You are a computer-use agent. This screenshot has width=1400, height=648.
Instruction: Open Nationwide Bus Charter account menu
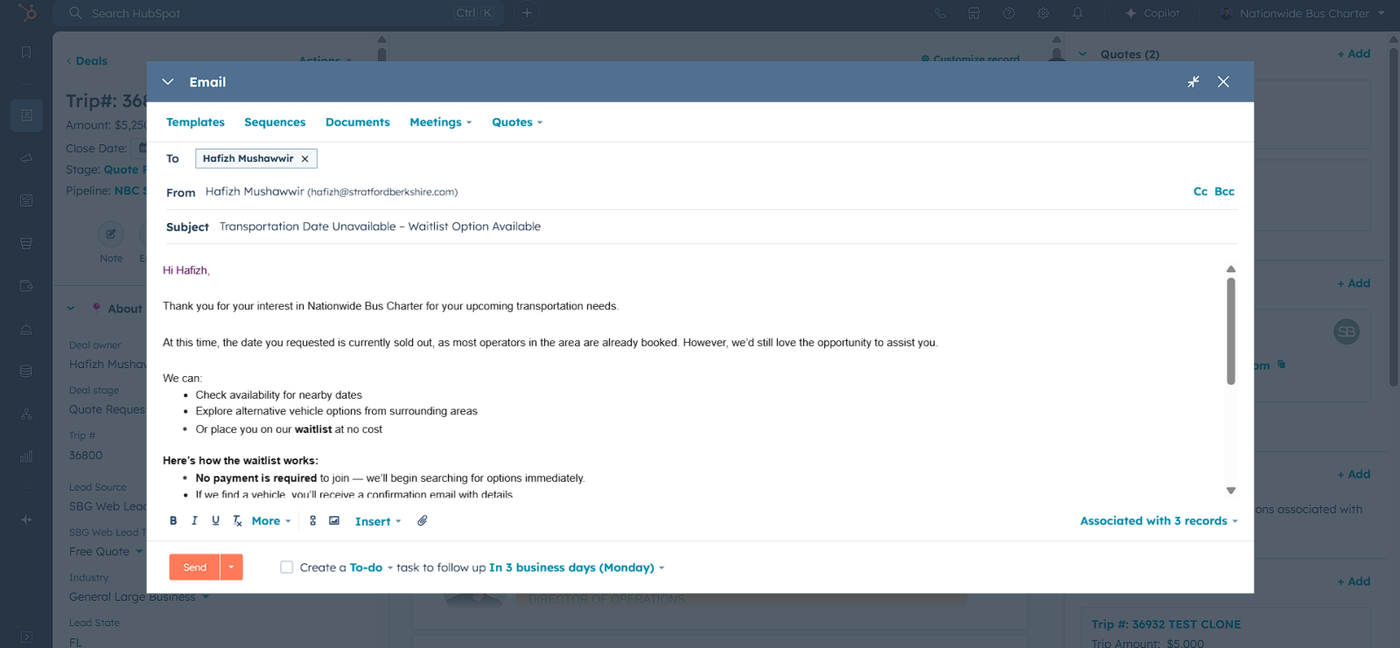point(1303,13)
